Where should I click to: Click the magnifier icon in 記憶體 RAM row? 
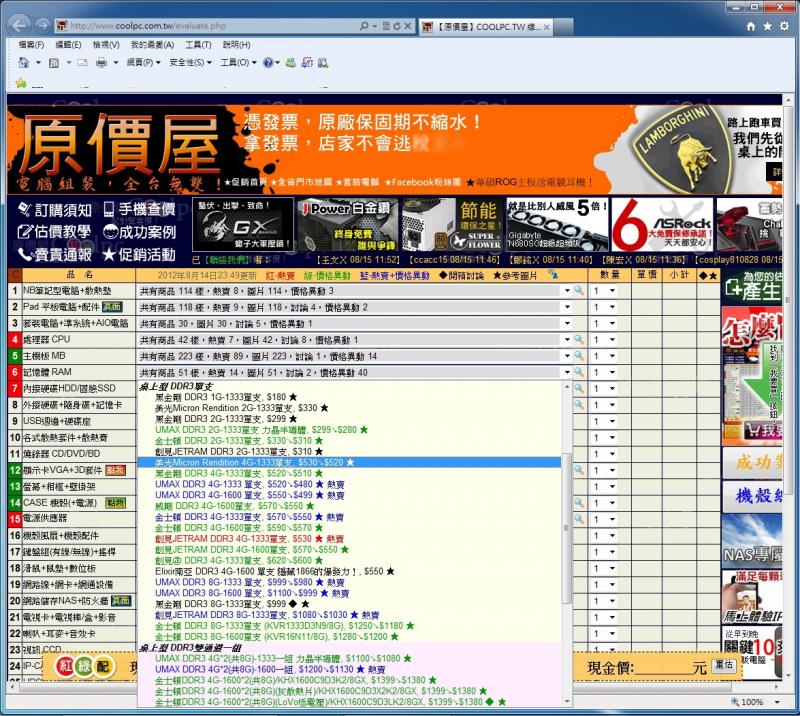tap(579, 372)
